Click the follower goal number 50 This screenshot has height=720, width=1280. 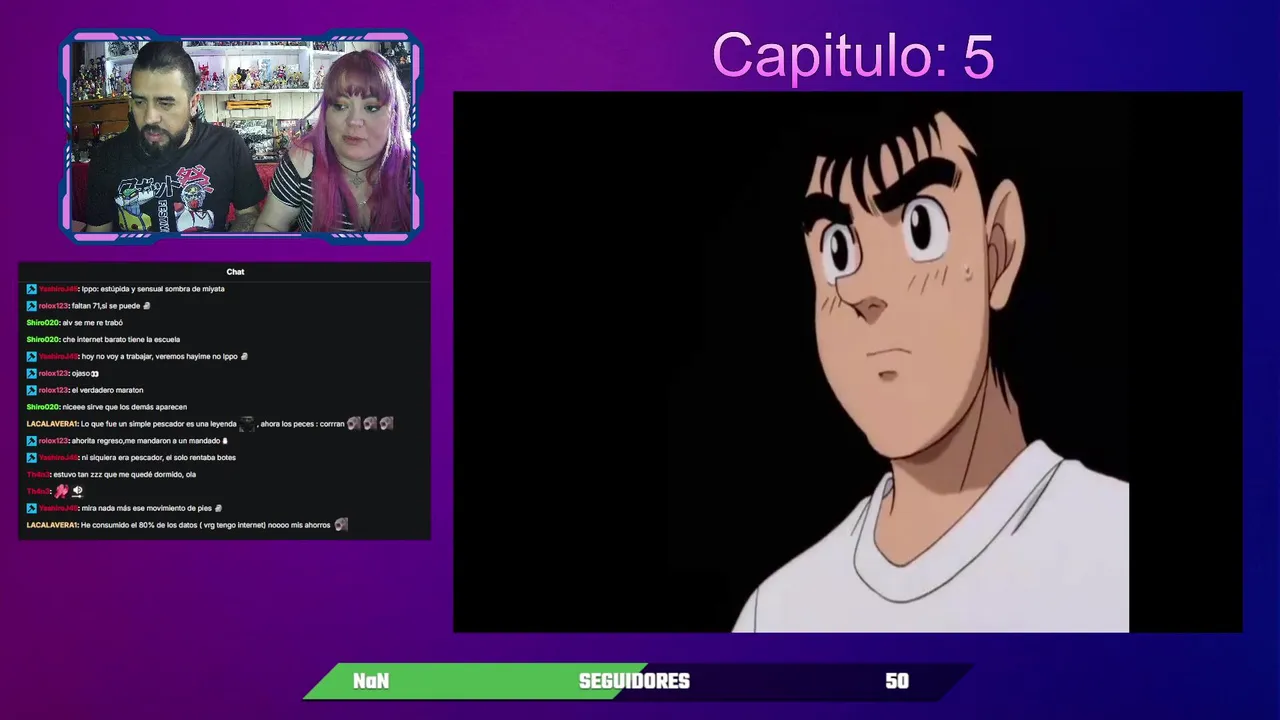(x=897, y=681)
